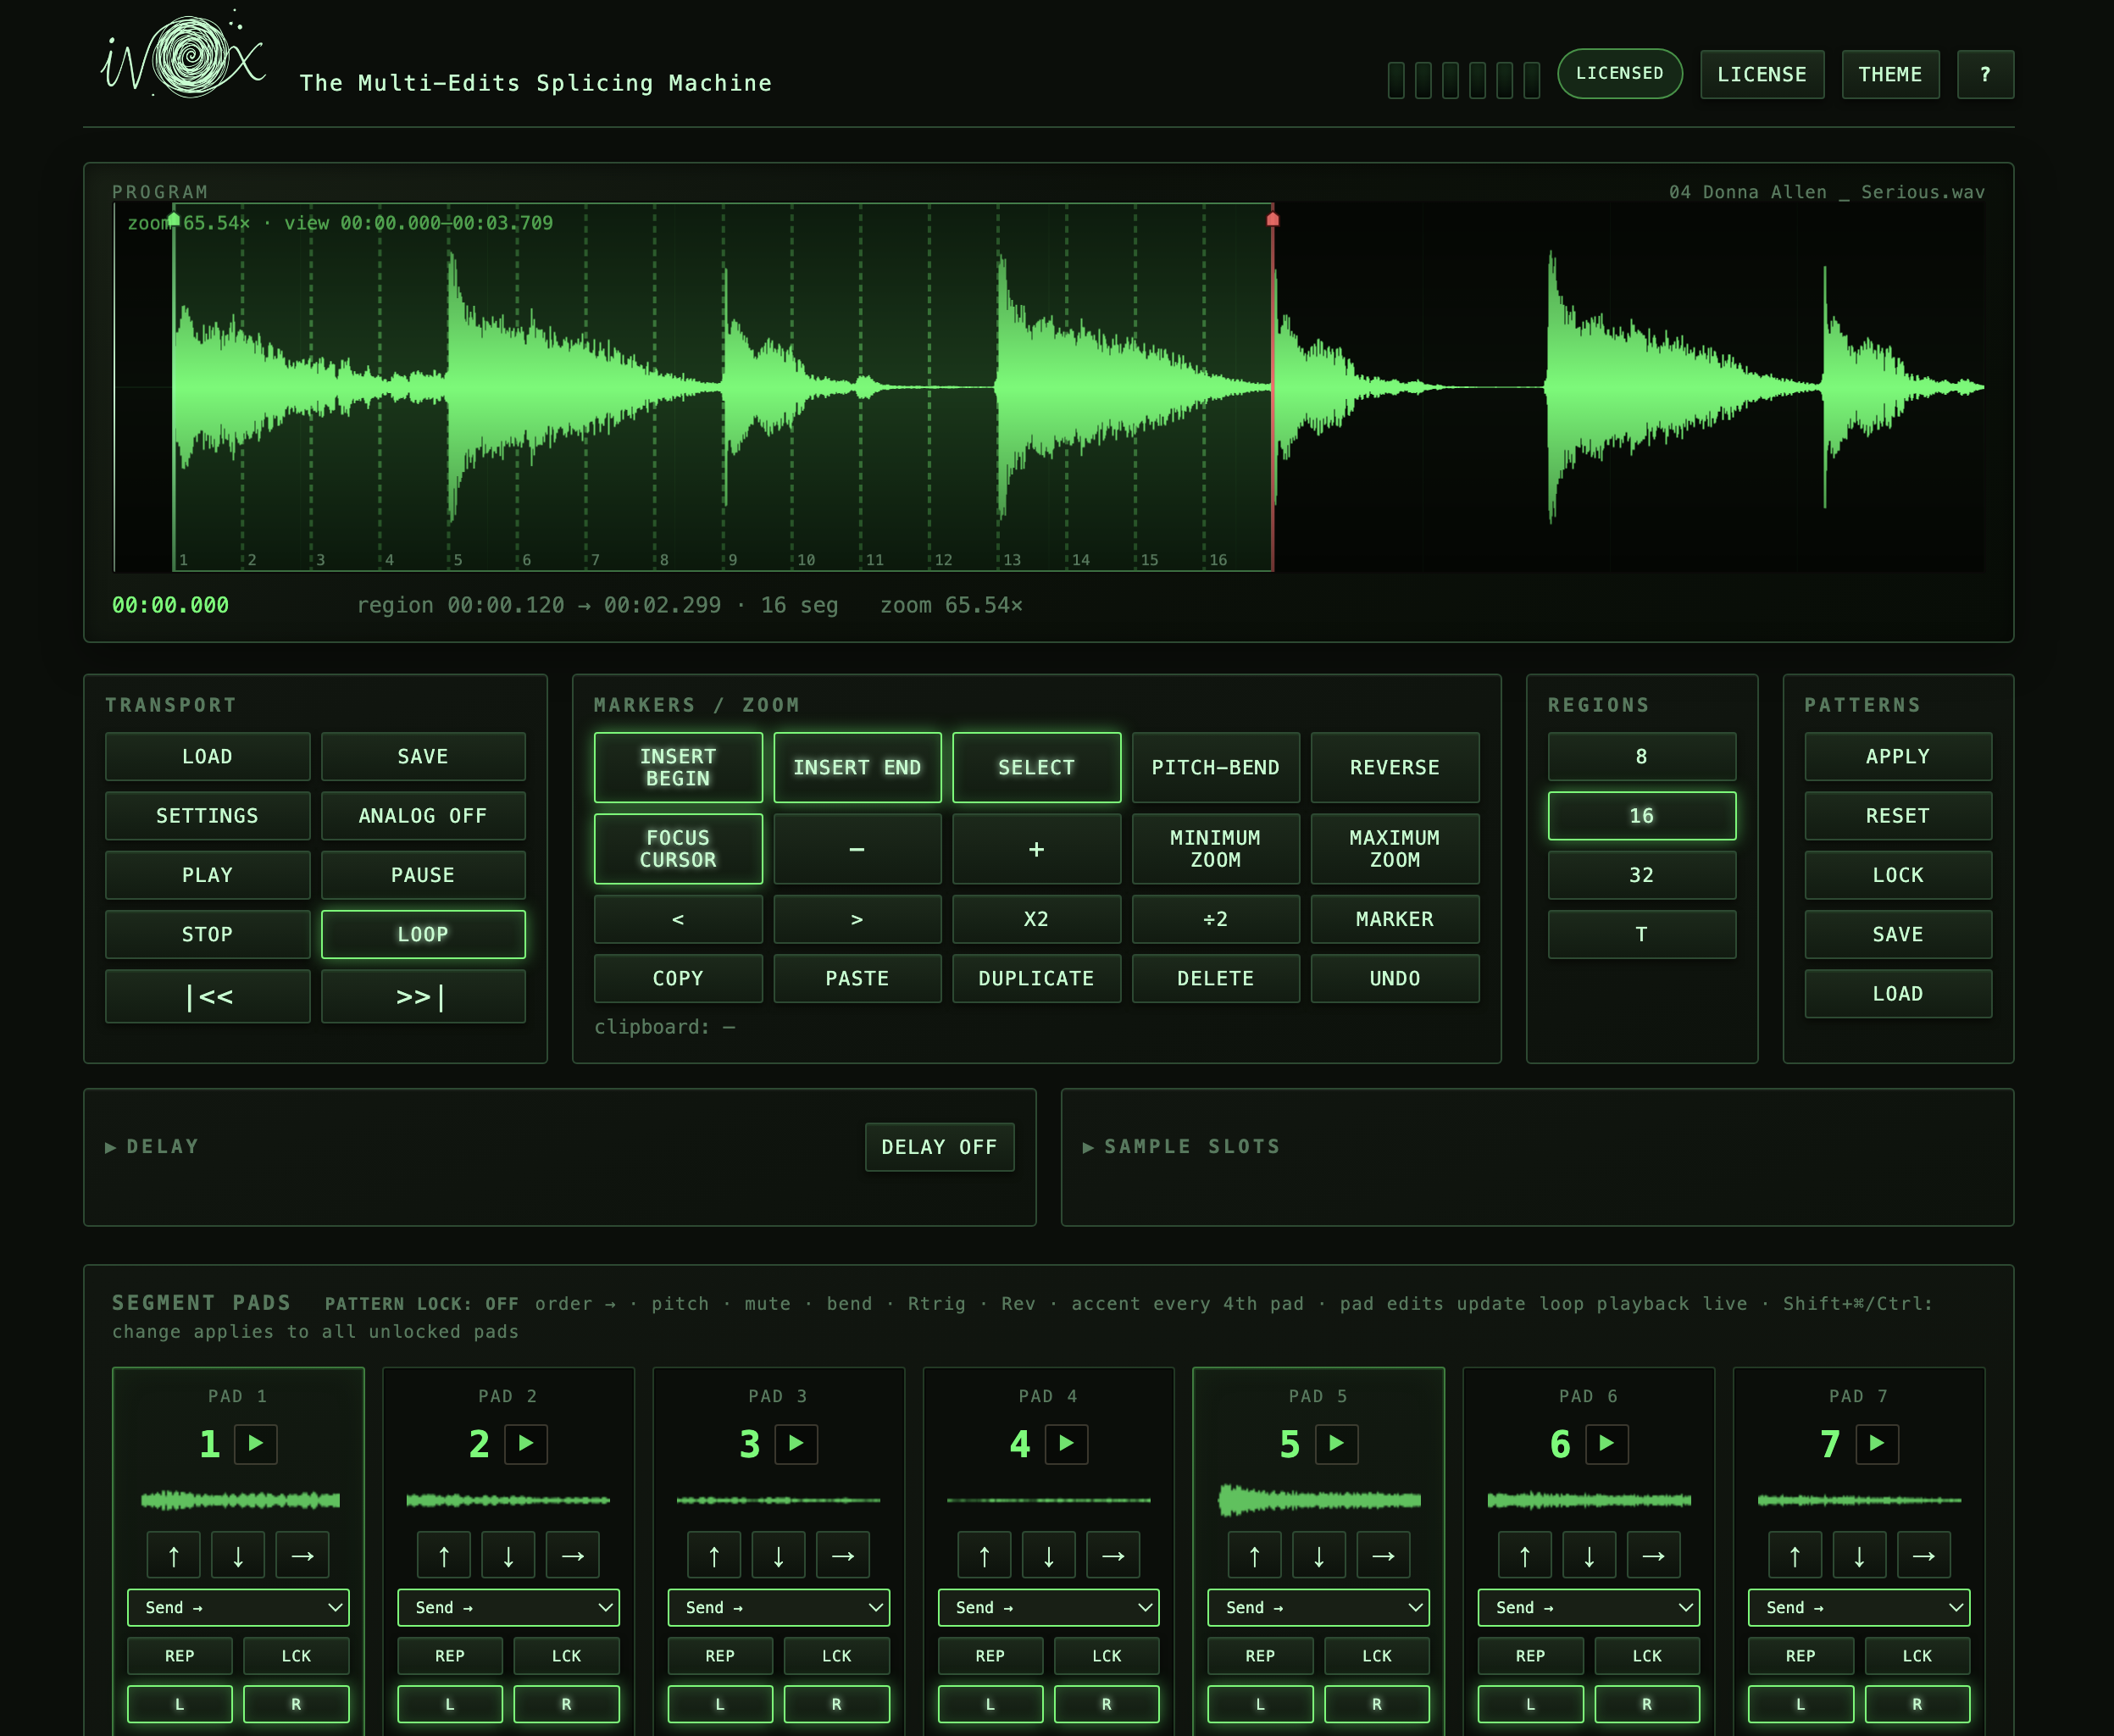2114x1736 pixels.
Task: Click the REVERSE button
Action: [x=1394, y=767]
